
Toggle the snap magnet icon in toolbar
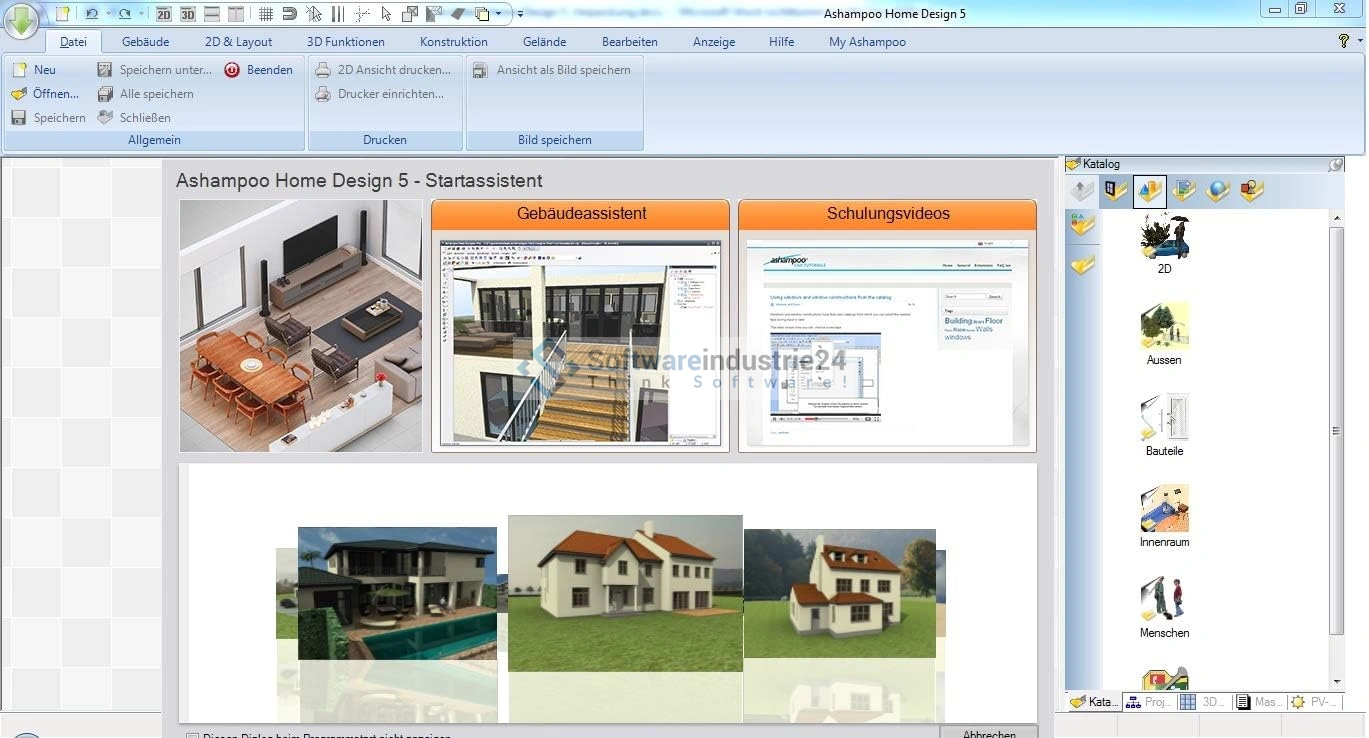[x=289, y=14]
